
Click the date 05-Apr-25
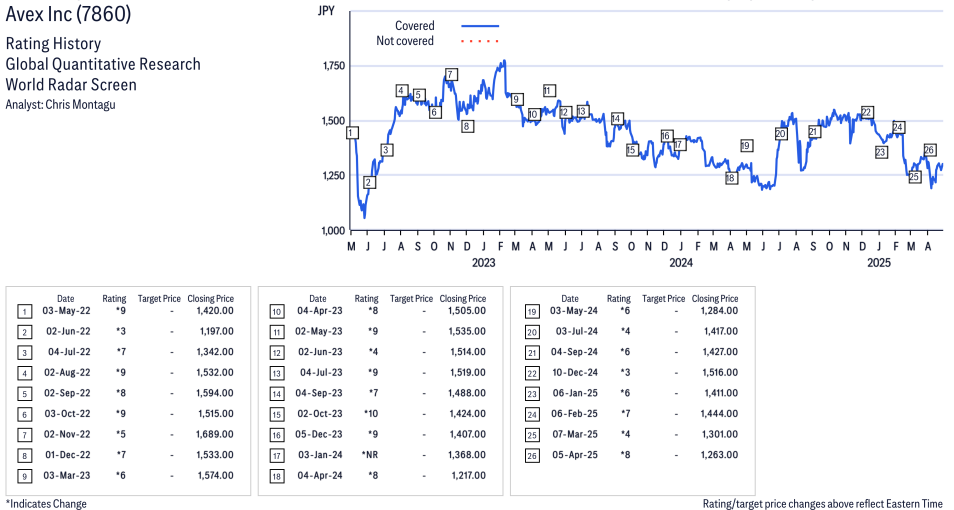(x=575, y=455)
